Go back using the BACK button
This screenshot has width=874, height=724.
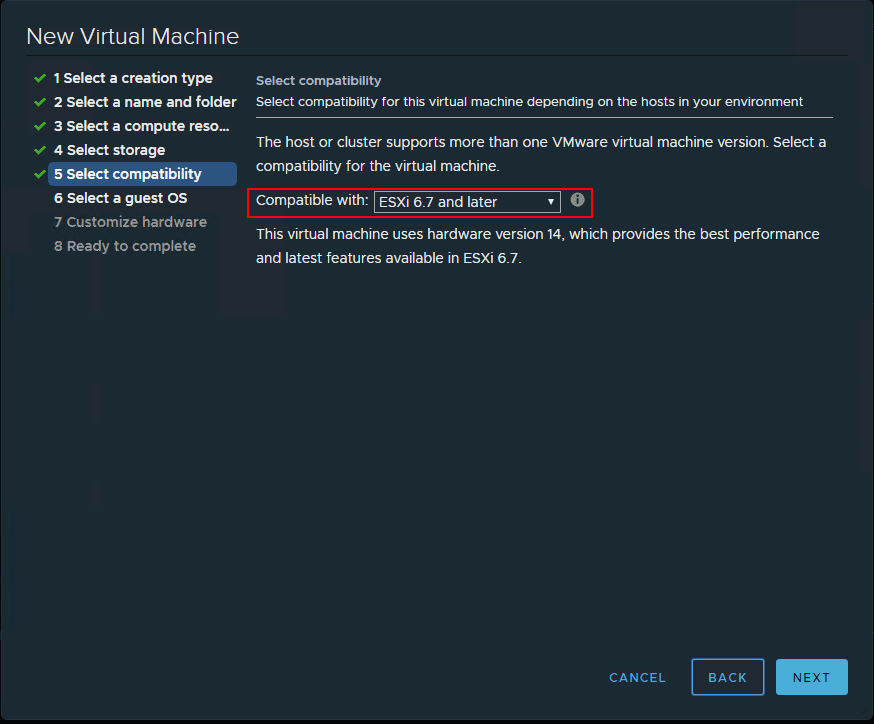click(727, 677)
